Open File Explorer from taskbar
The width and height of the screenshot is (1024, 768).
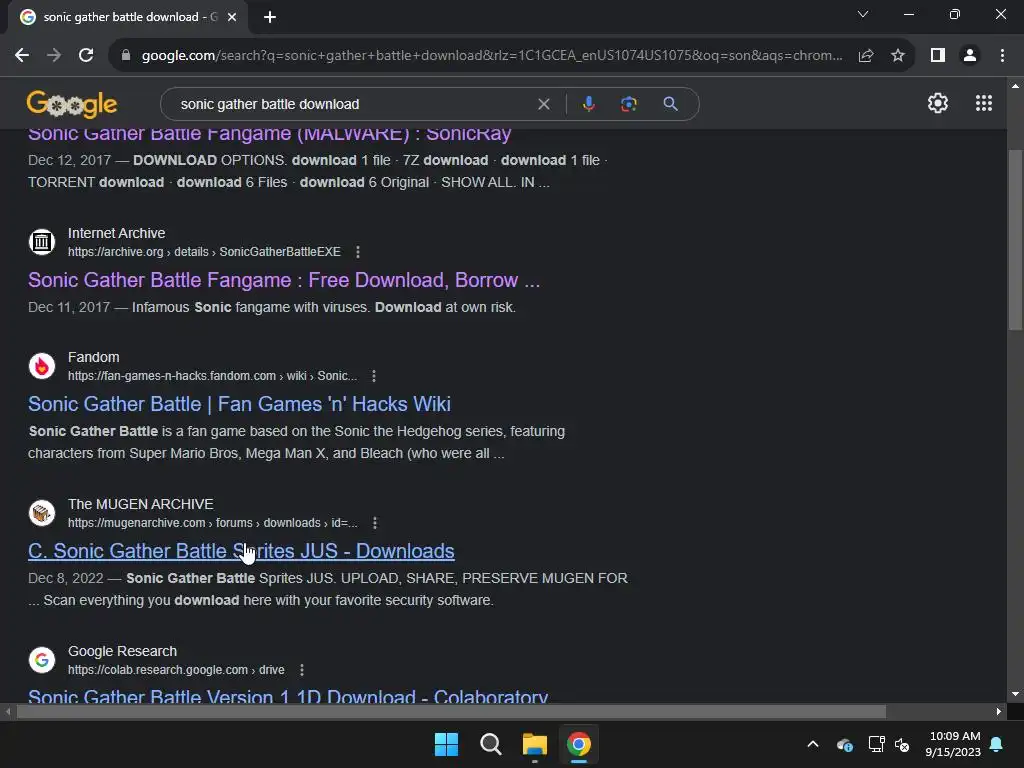[x=534, y=744]
